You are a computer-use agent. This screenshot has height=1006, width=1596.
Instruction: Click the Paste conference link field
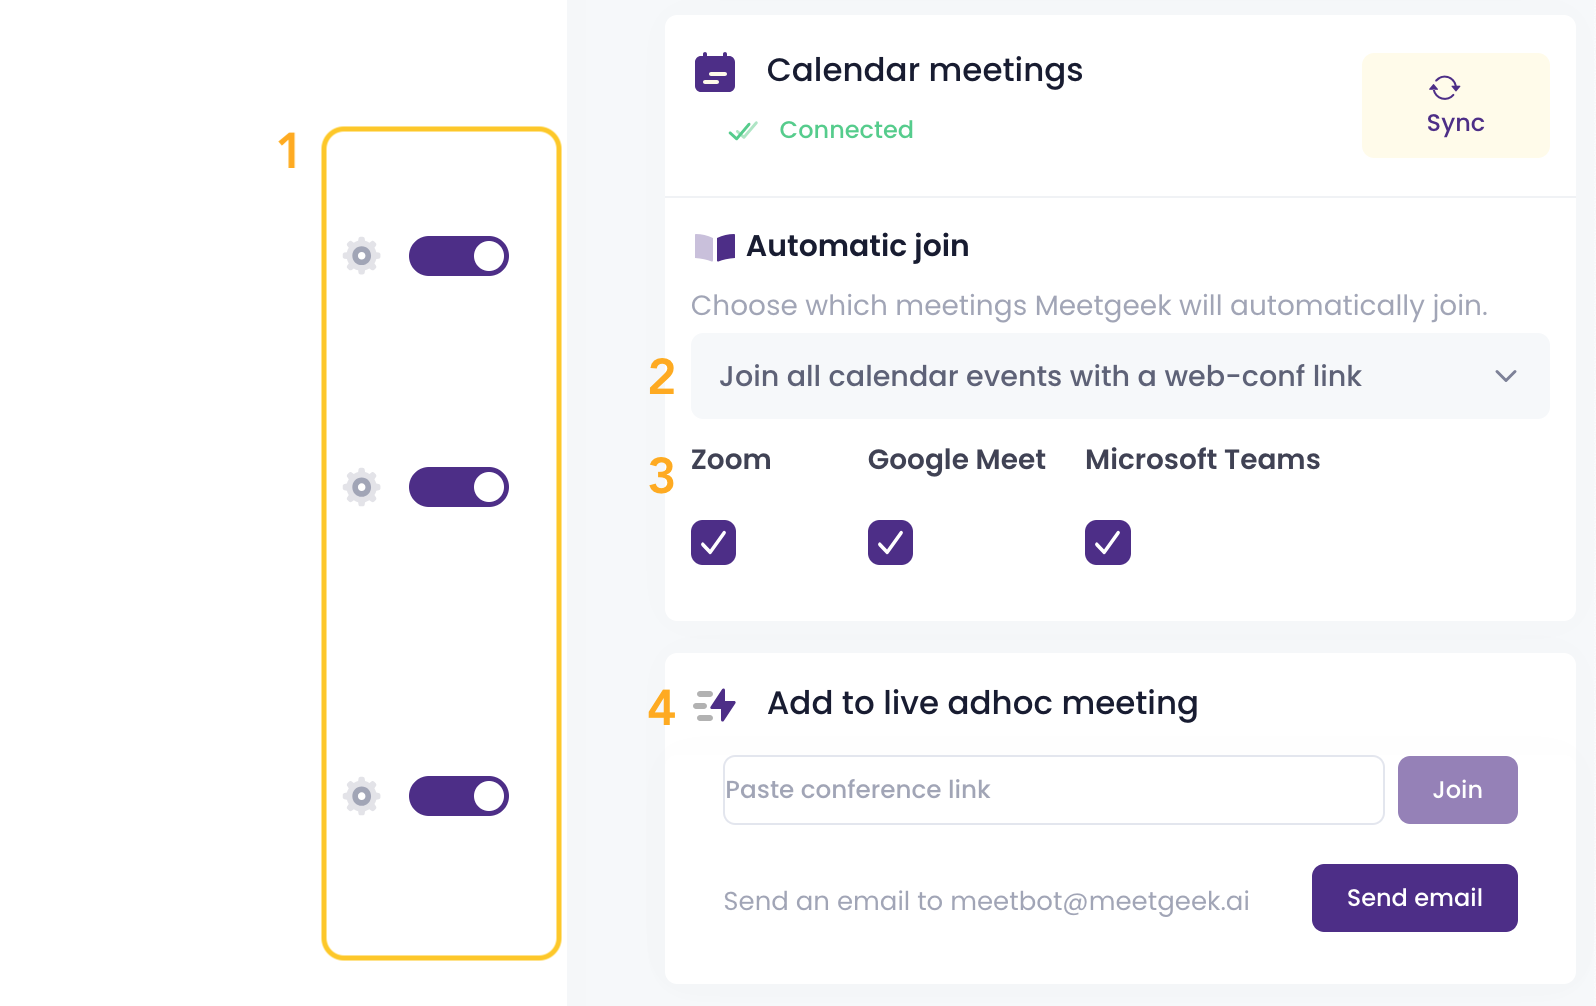point(1053,790)
